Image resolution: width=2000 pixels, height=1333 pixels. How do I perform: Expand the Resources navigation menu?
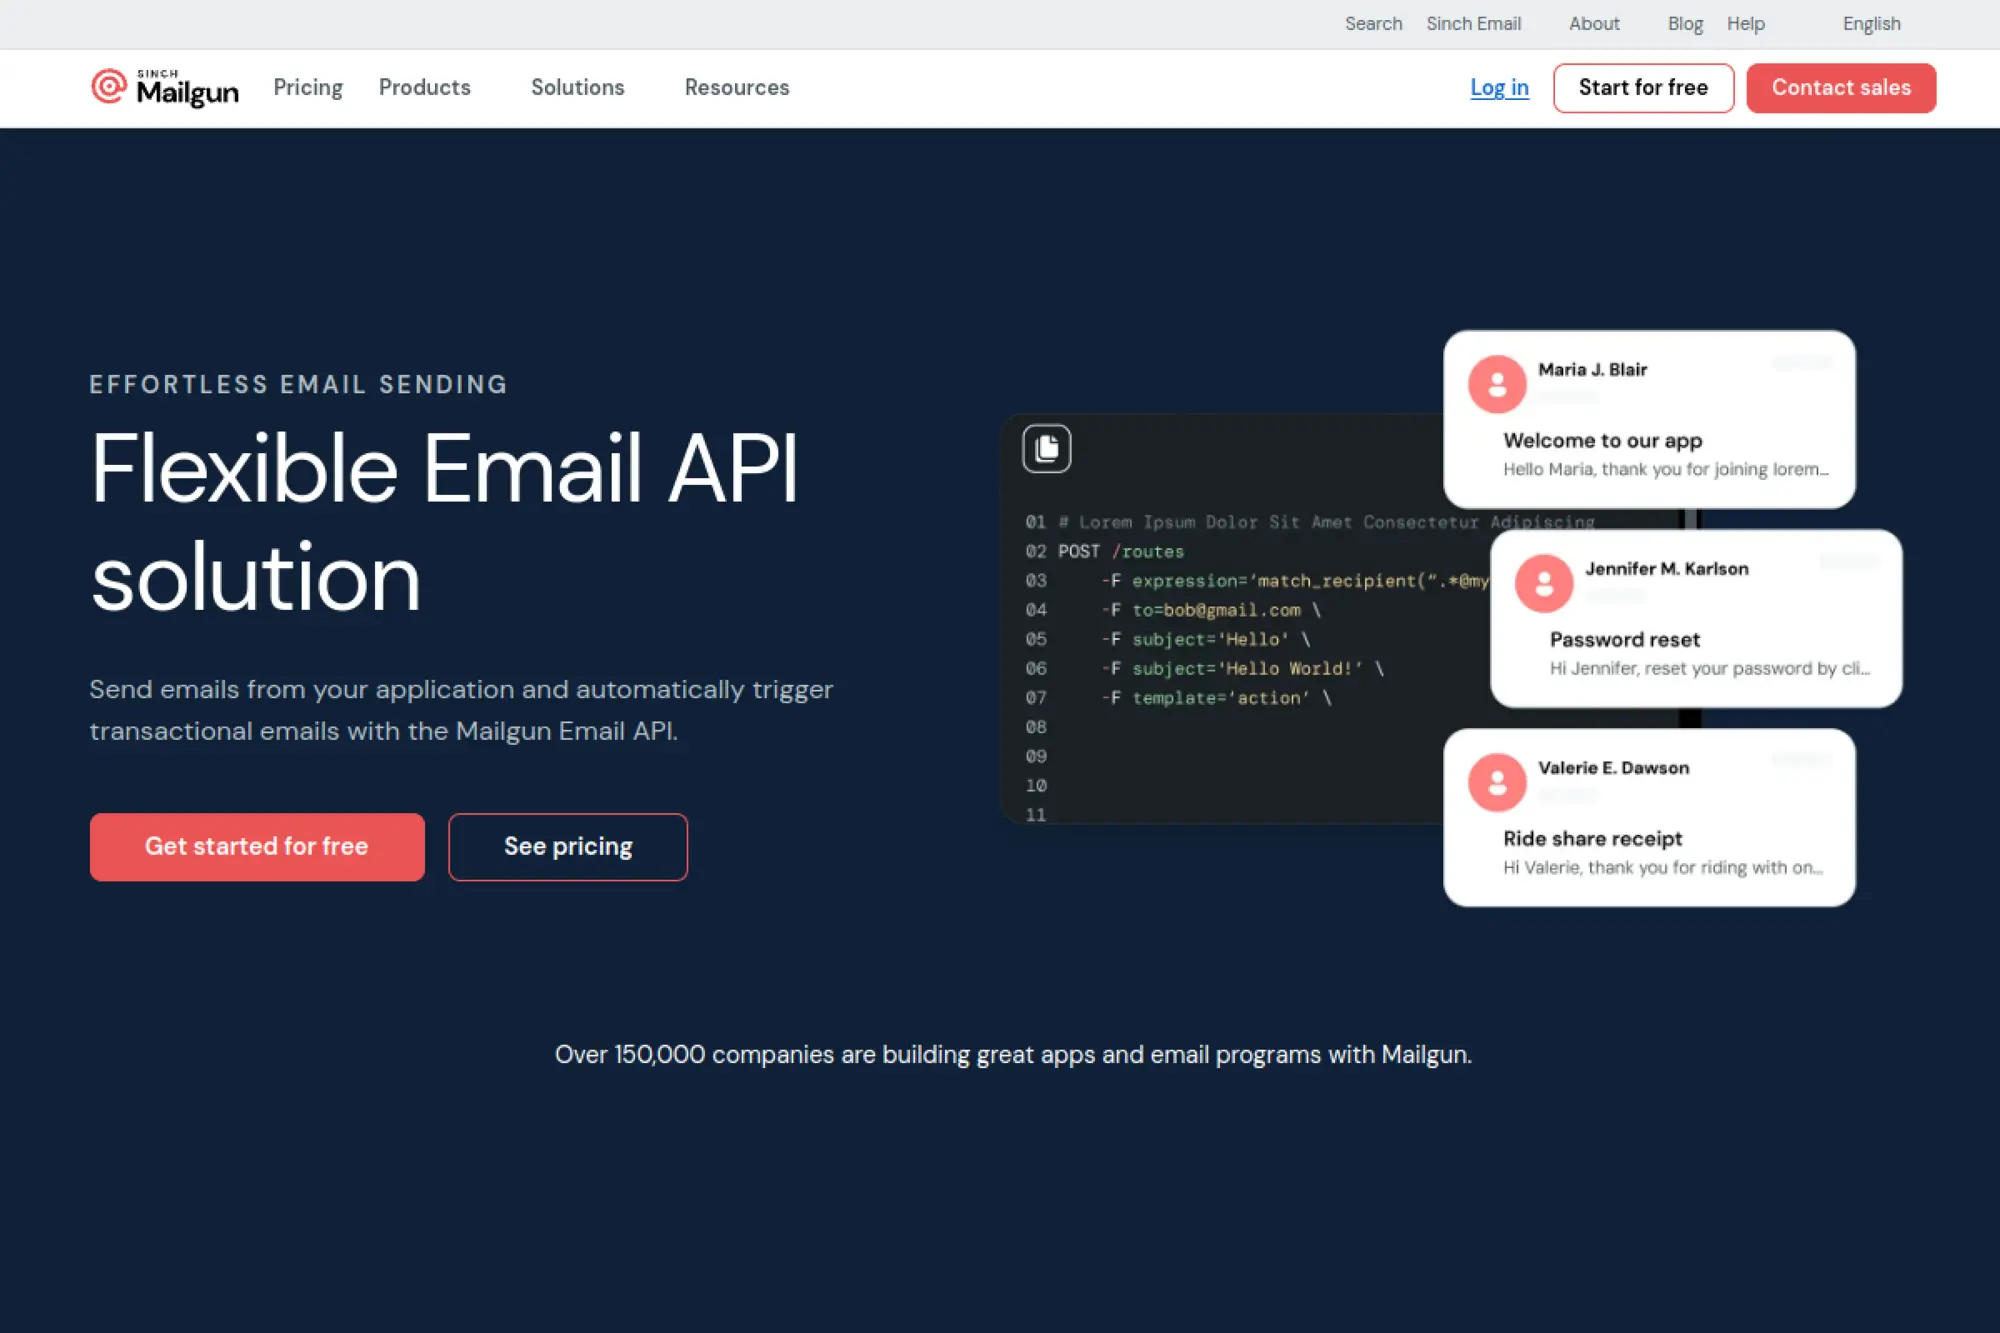pyautogui.click(x=736, y=88)
